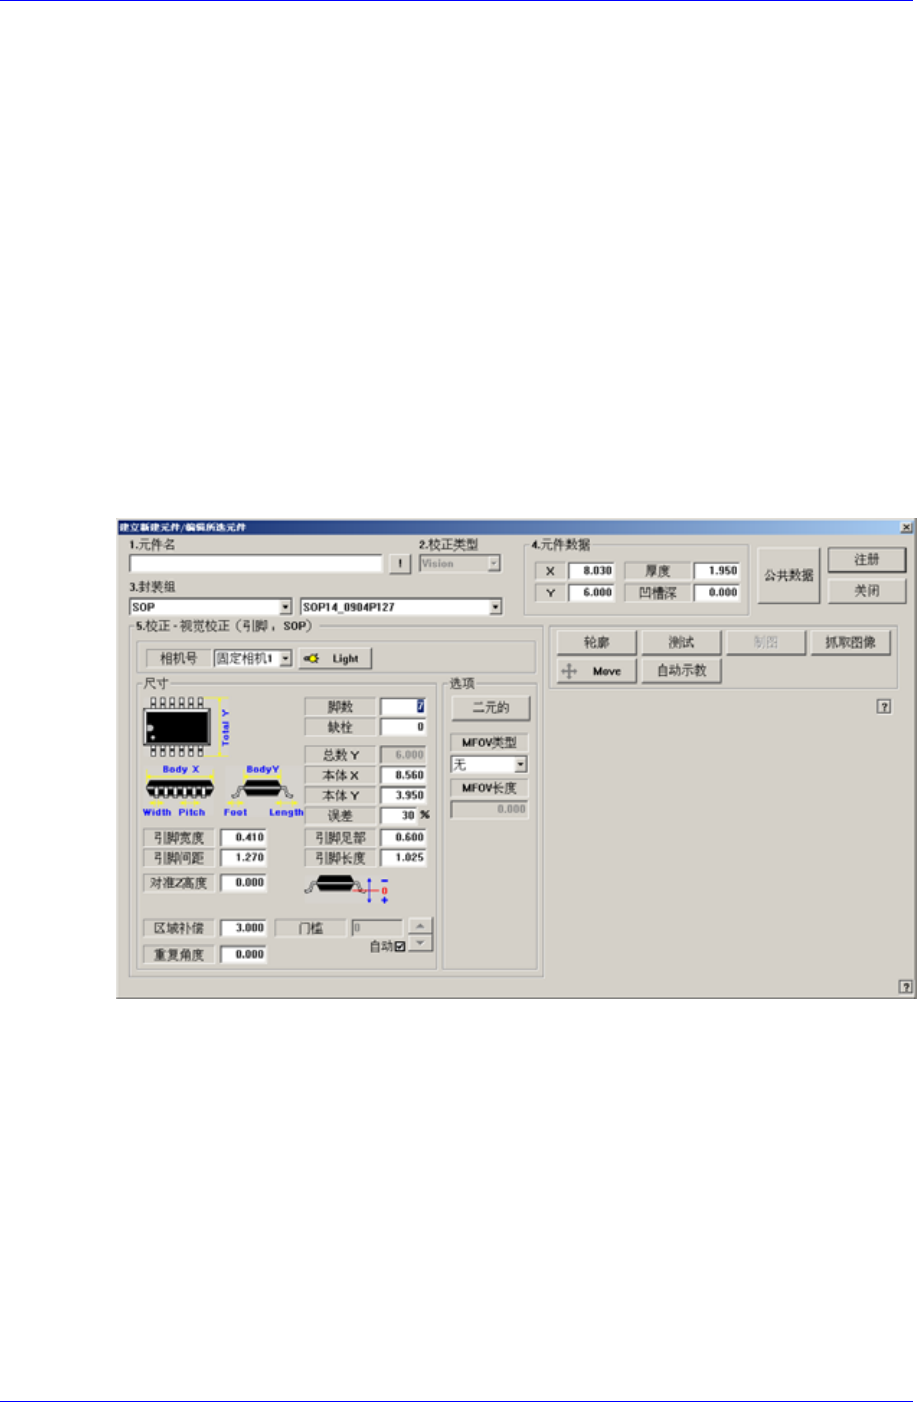The height and width of the screenshot is (1402, 917).
Task: Click the disabled 总数 Y field 6.000
Action: pos(404,755)
